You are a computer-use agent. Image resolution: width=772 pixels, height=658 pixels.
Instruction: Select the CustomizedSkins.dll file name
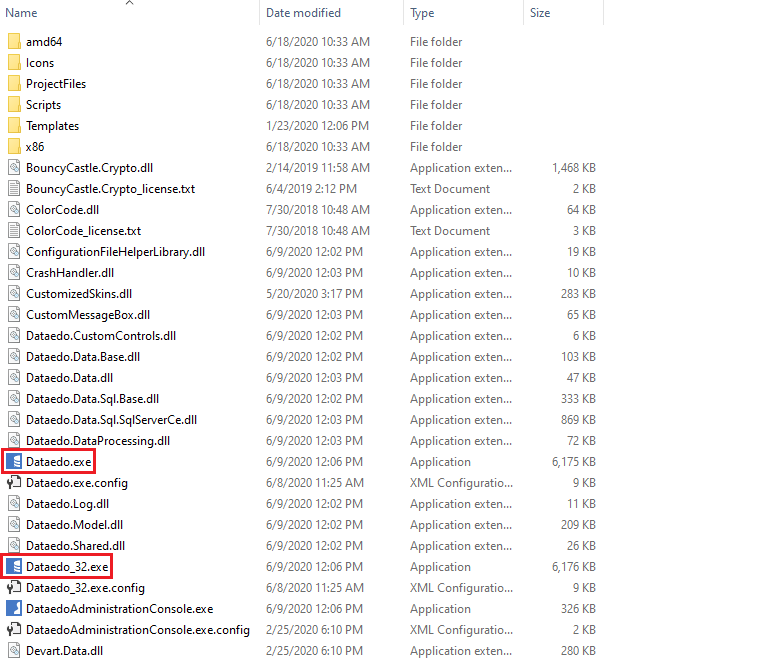point(79,294)
